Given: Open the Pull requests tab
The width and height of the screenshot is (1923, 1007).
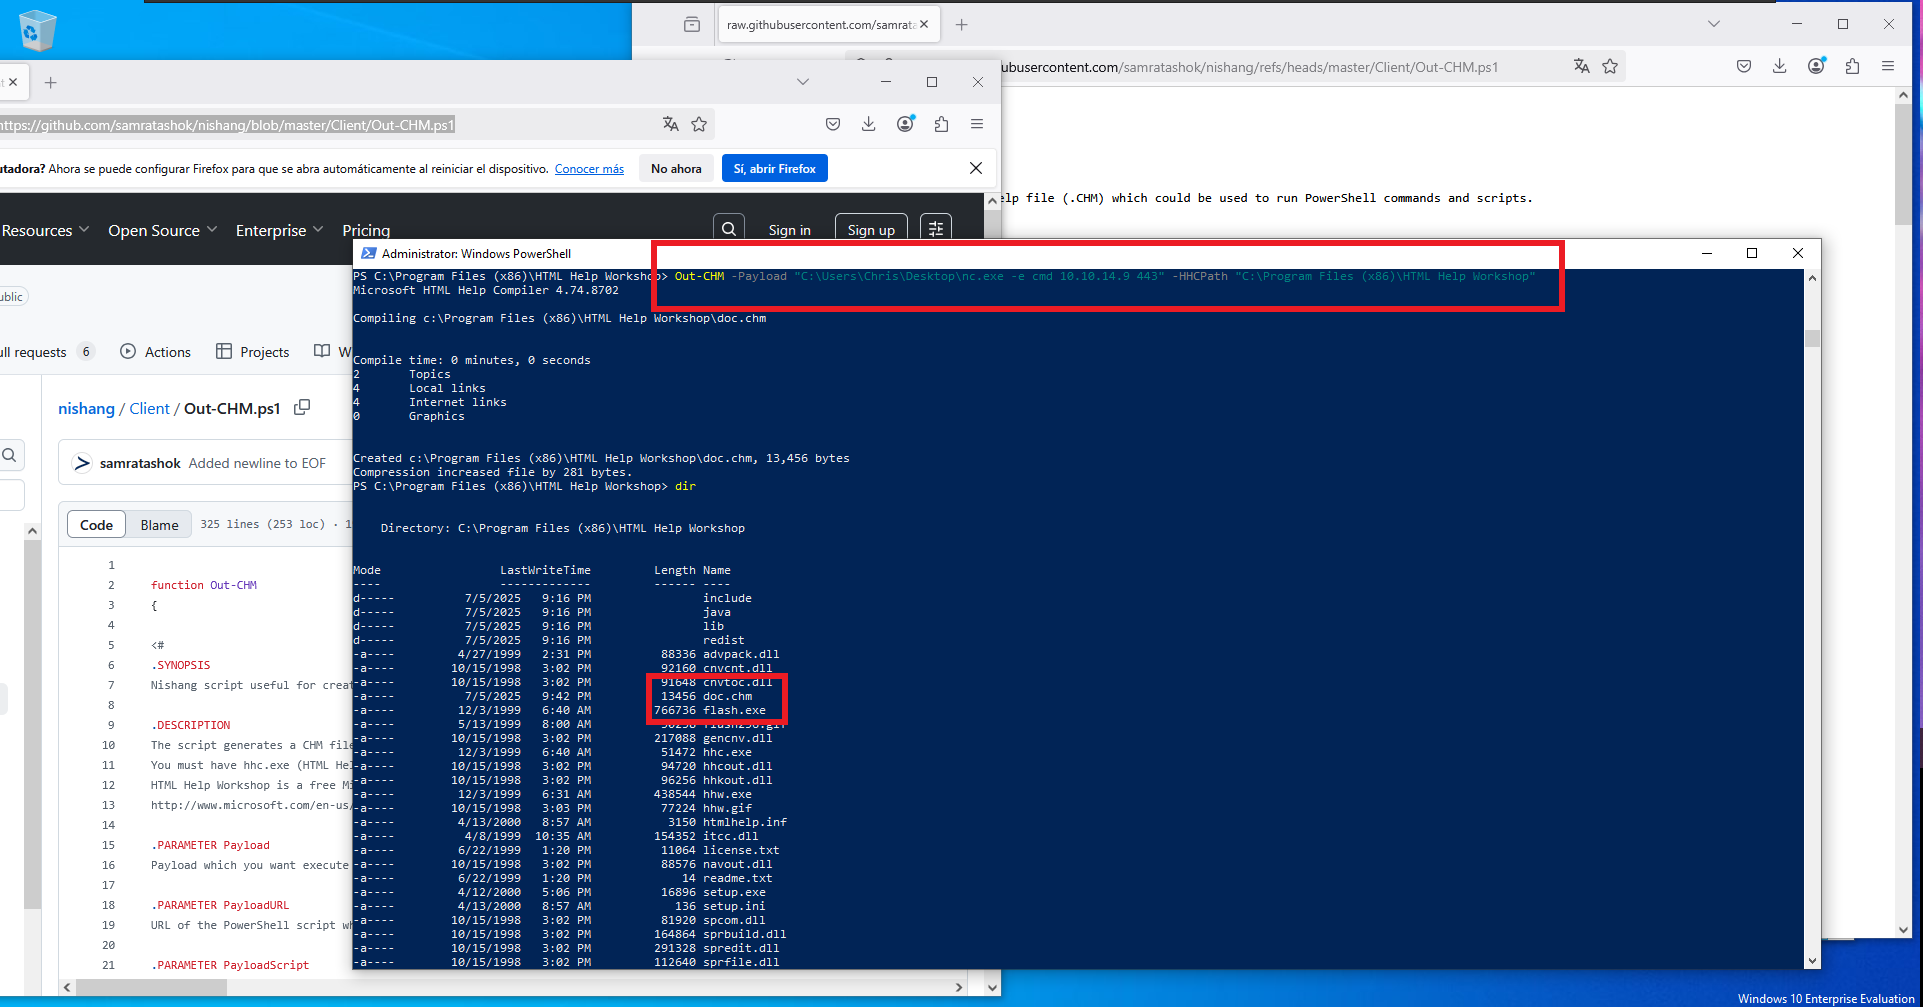Looking at the screenshot, I should 46,352.
